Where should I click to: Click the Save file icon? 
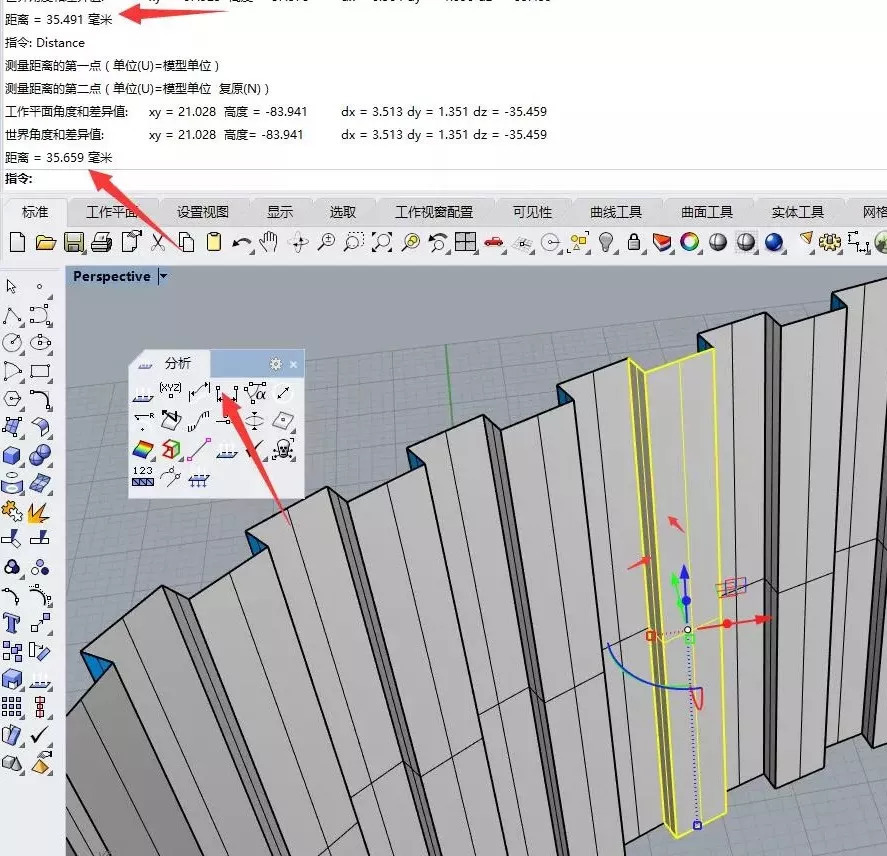(x=73, y=242)
